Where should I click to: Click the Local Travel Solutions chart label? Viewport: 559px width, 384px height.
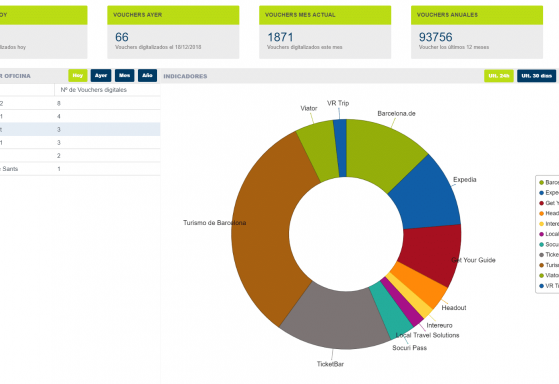coord(427,335)
